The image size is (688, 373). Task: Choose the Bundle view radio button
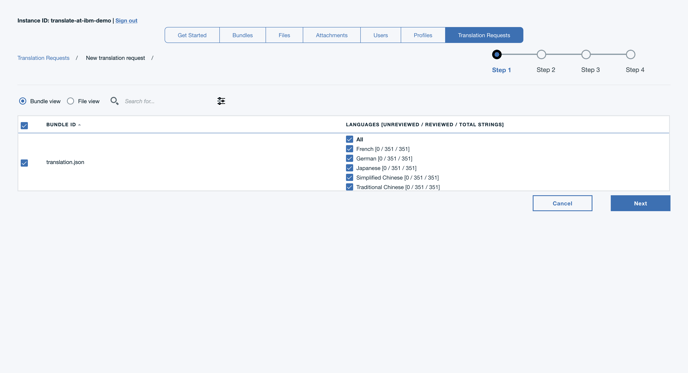pos(22,101)
